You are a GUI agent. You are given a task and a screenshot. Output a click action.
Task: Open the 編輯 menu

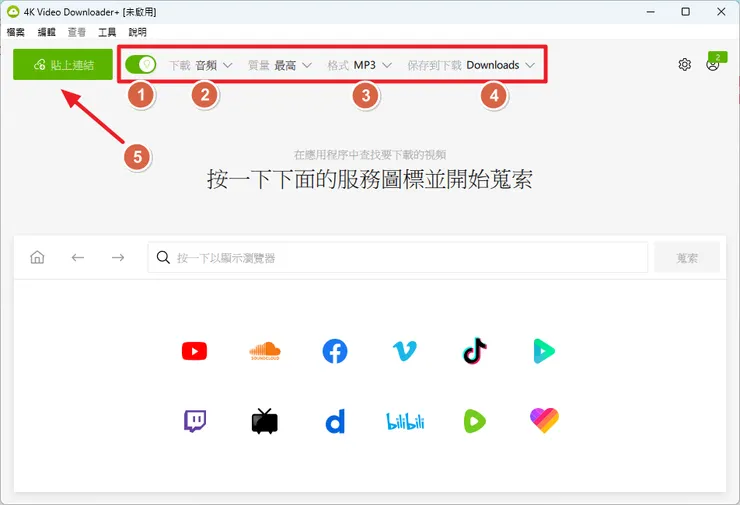coord(46,32)
